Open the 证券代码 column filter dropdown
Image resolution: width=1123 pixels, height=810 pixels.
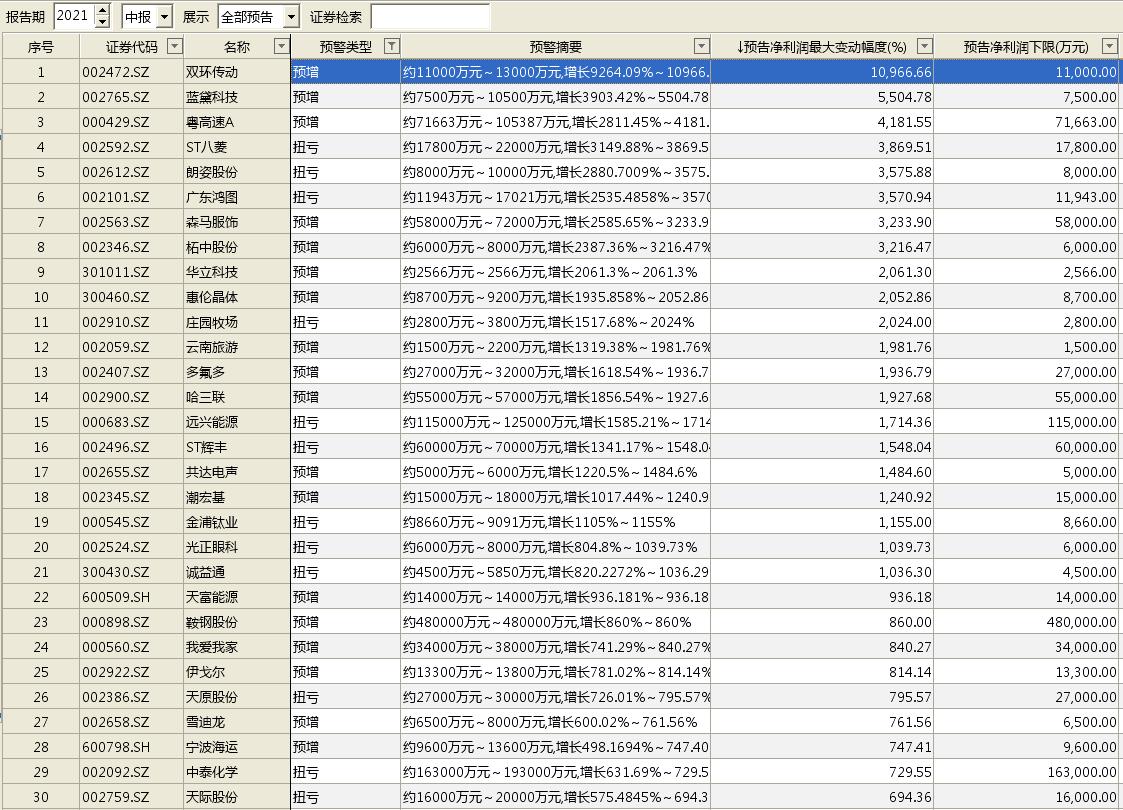(x=175, y=46)
